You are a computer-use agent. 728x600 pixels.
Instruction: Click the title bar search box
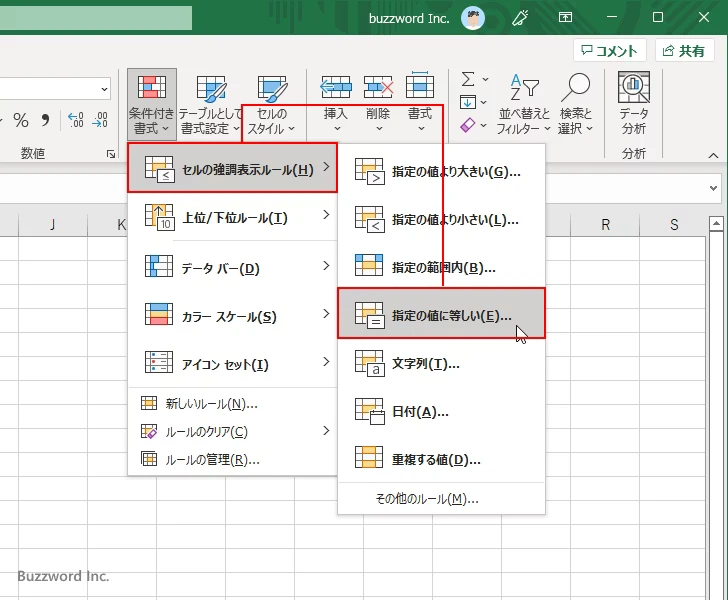click(x=96, y=18)
